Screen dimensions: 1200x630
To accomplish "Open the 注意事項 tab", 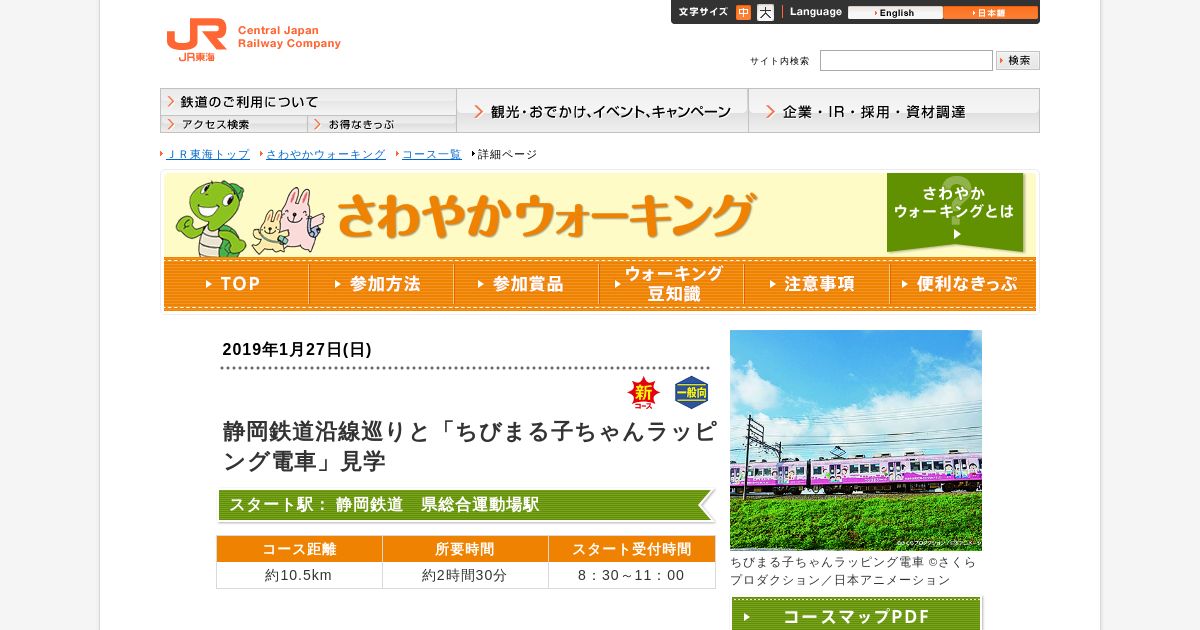I will (x=816, y=284).
